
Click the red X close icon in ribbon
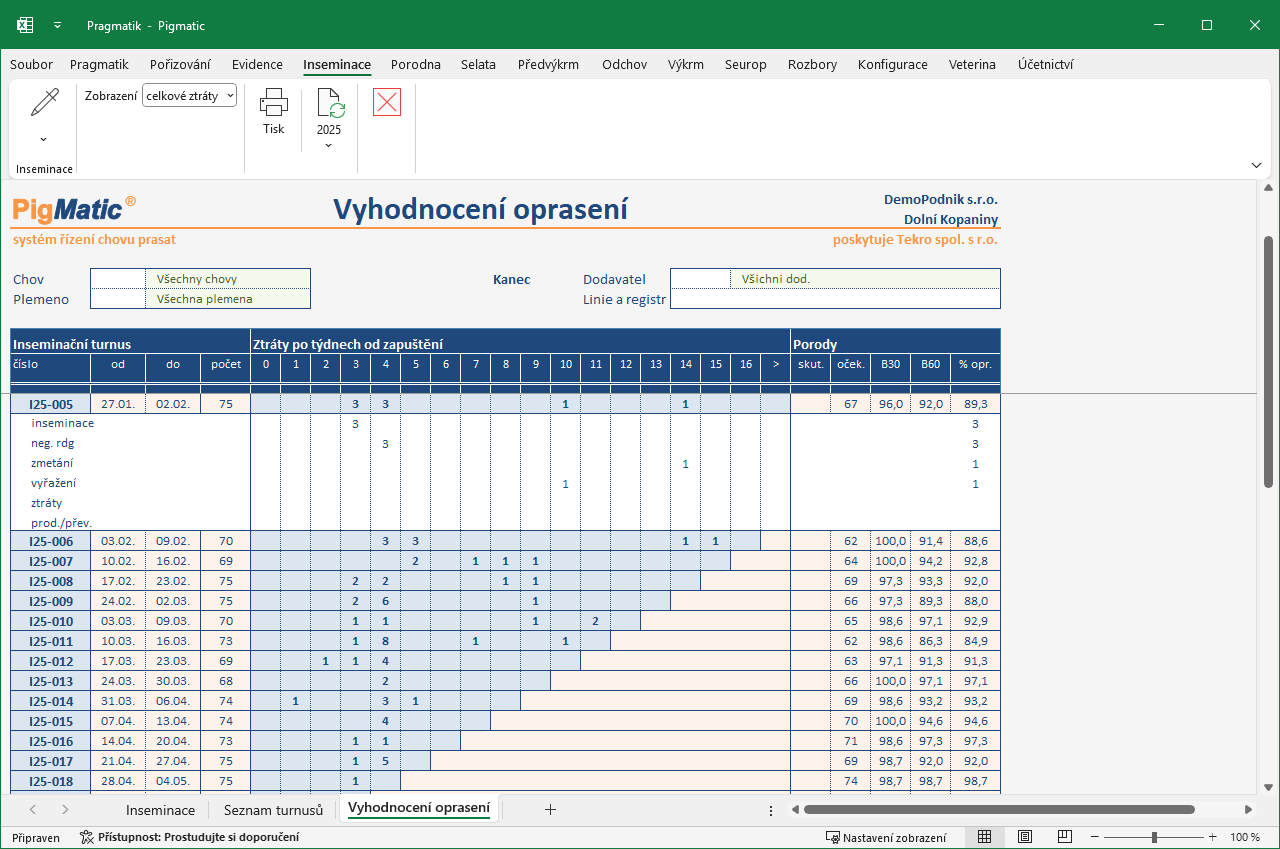[387, 102]
